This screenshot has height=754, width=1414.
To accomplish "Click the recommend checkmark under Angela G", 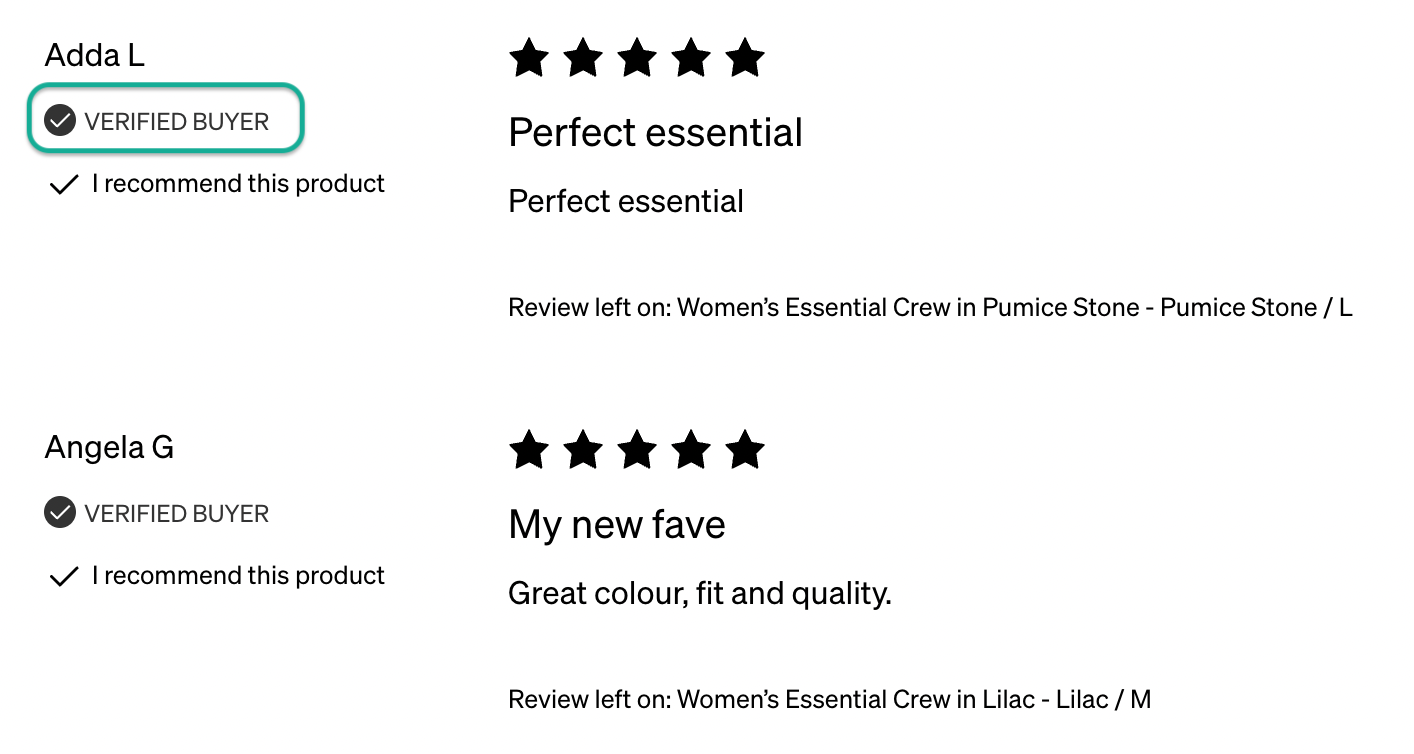I will [x=64, y=577].
